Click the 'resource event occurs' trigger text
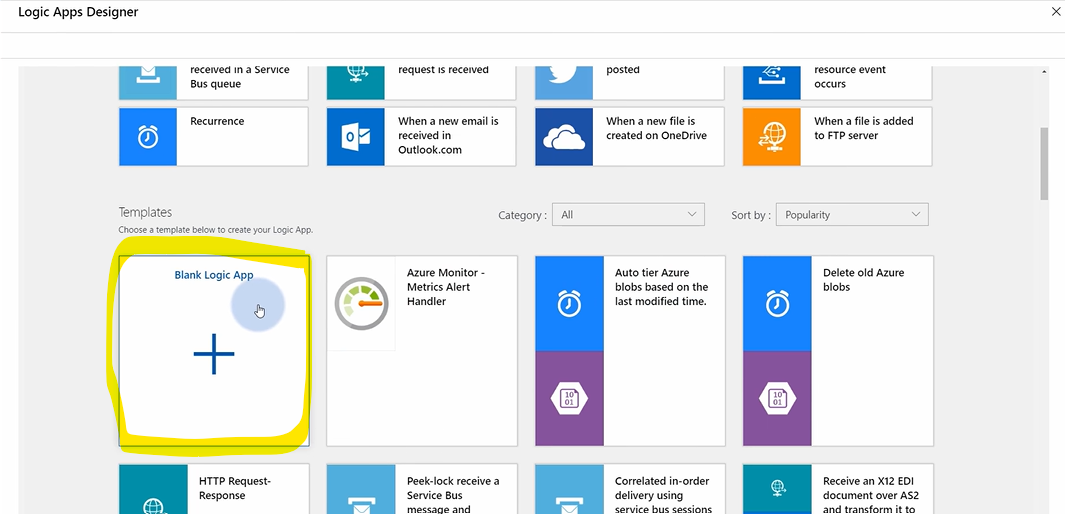The width and height of the screenshot is (1065, 514). [850, 77]
